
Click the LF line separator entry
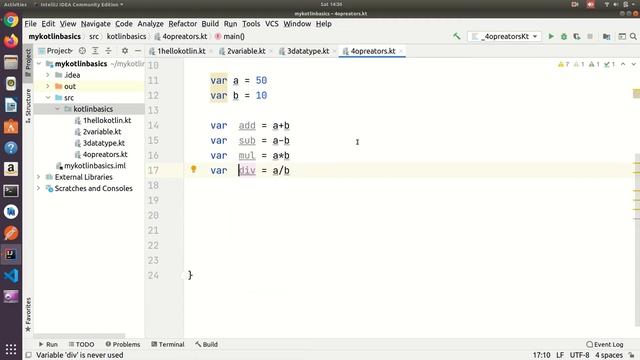click(x=560, y=355)
